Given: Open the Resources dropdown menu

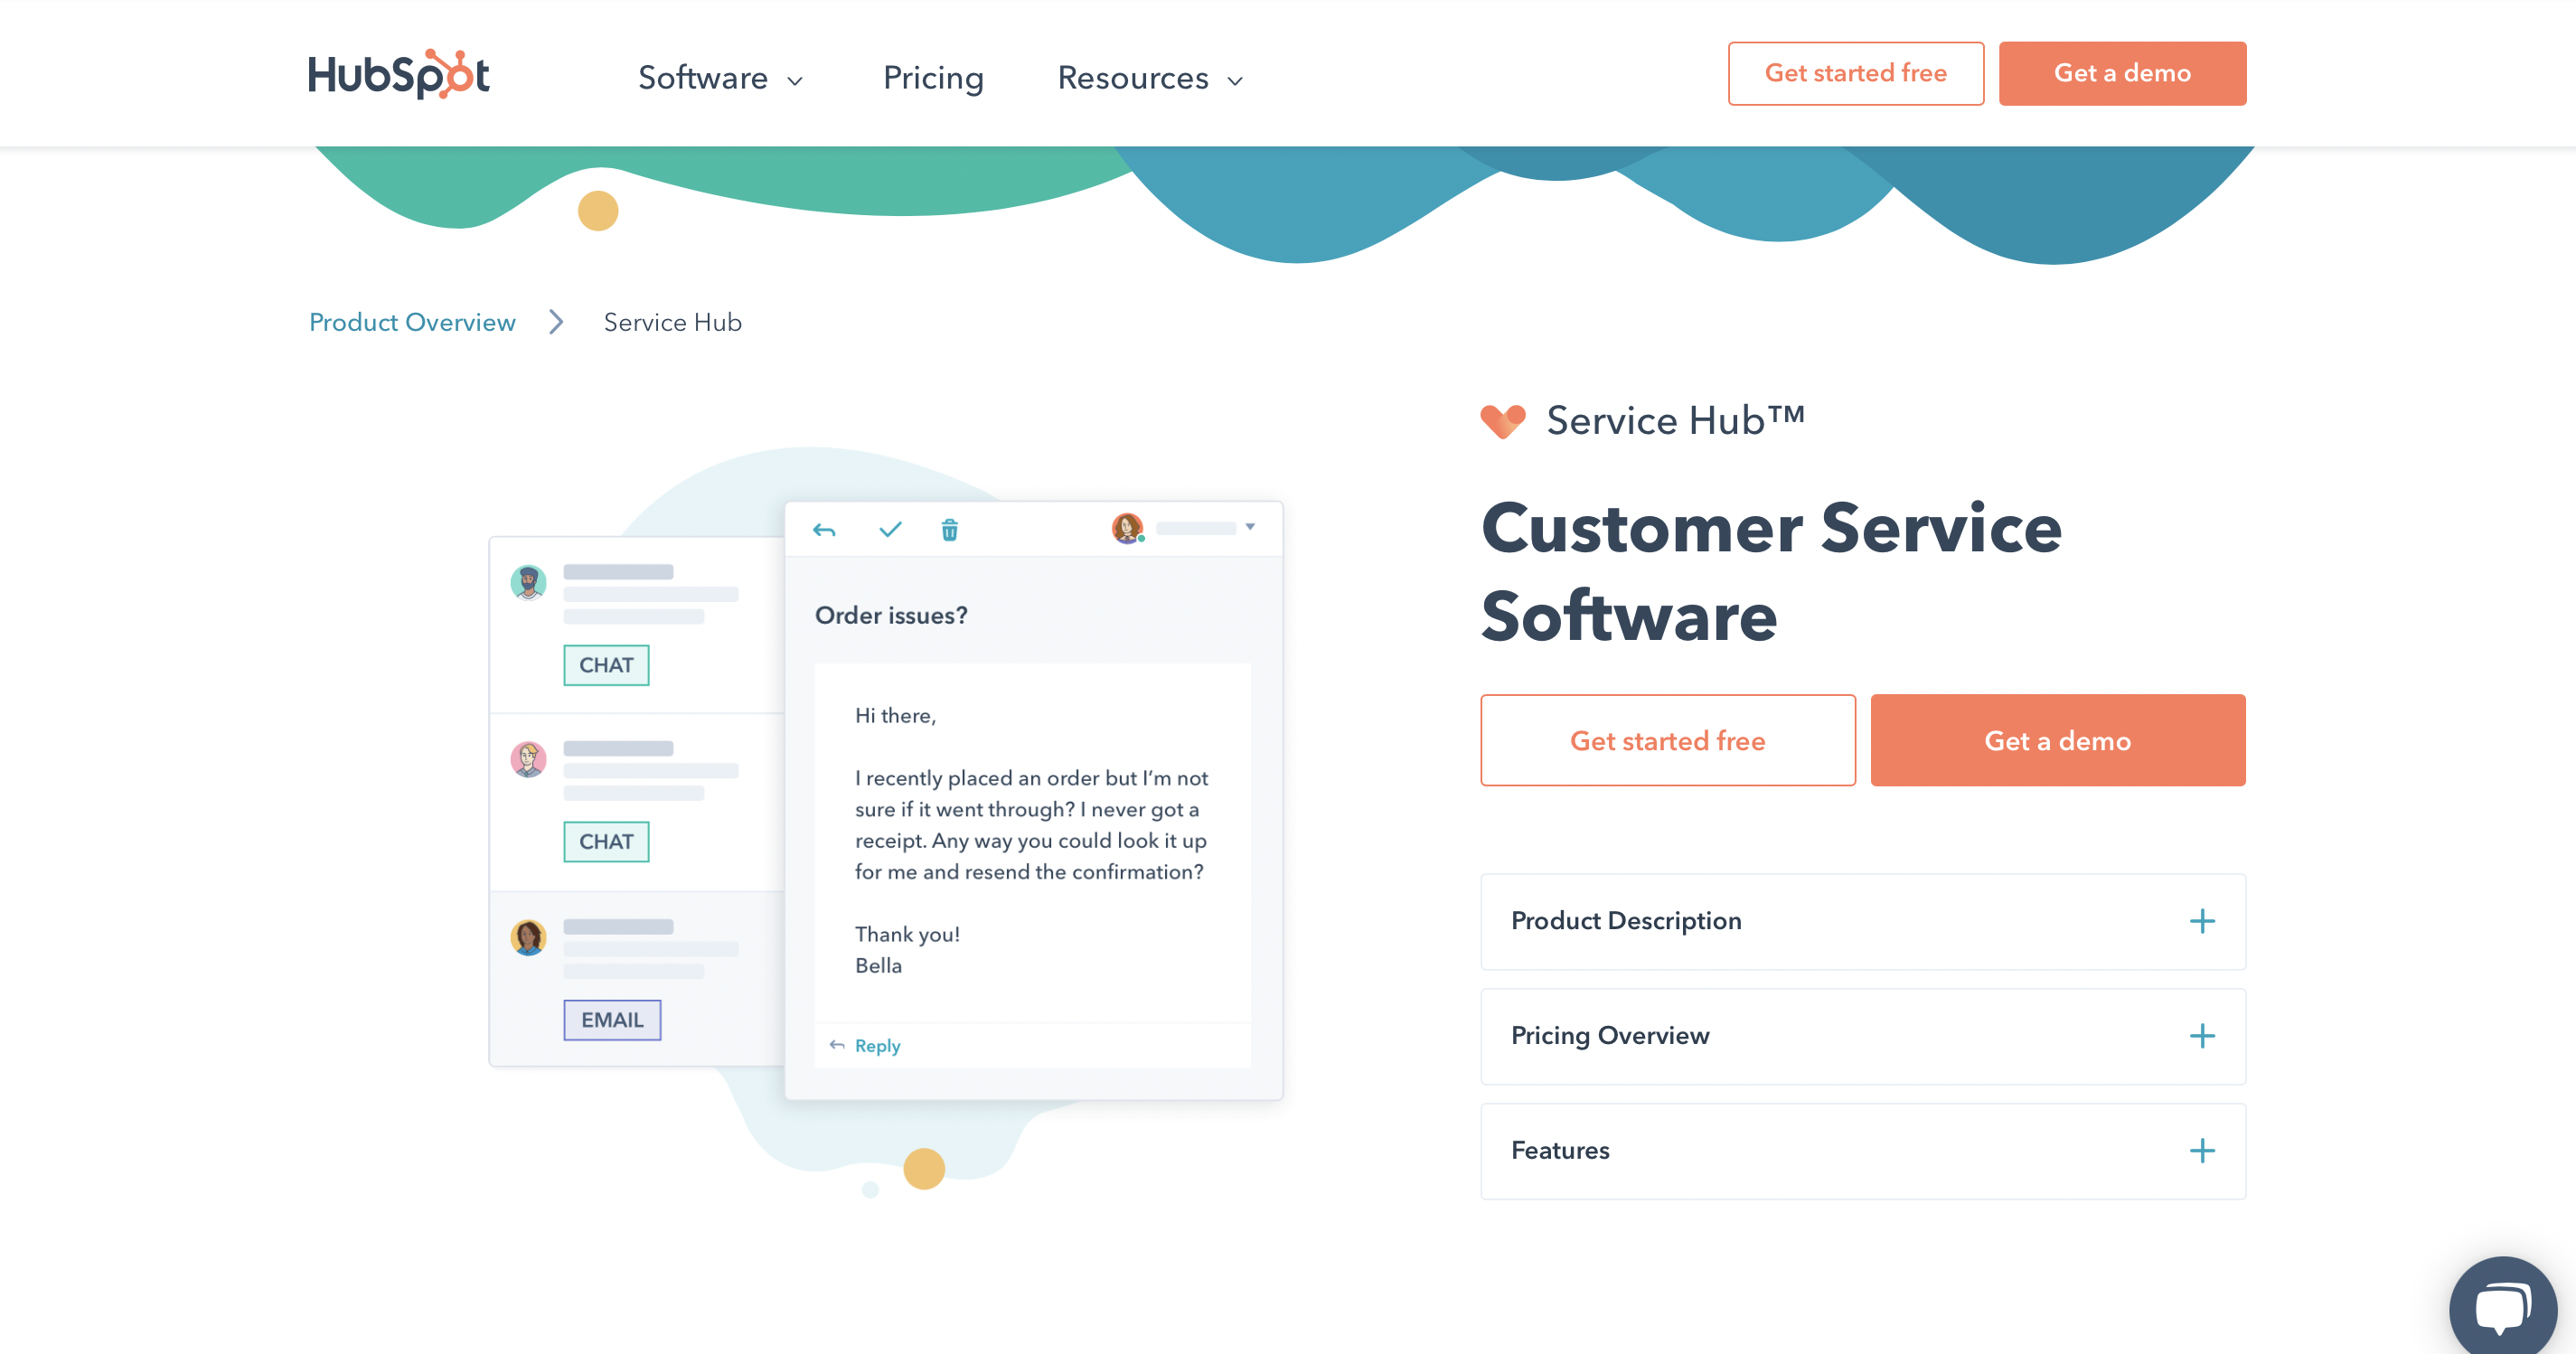Looking at the screenshot, I should click(x=1150, y=78).
